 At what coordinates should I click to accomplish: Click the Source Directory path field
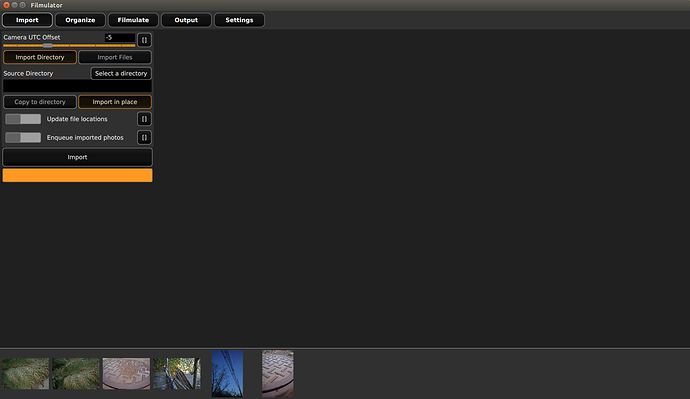(77, 86)
